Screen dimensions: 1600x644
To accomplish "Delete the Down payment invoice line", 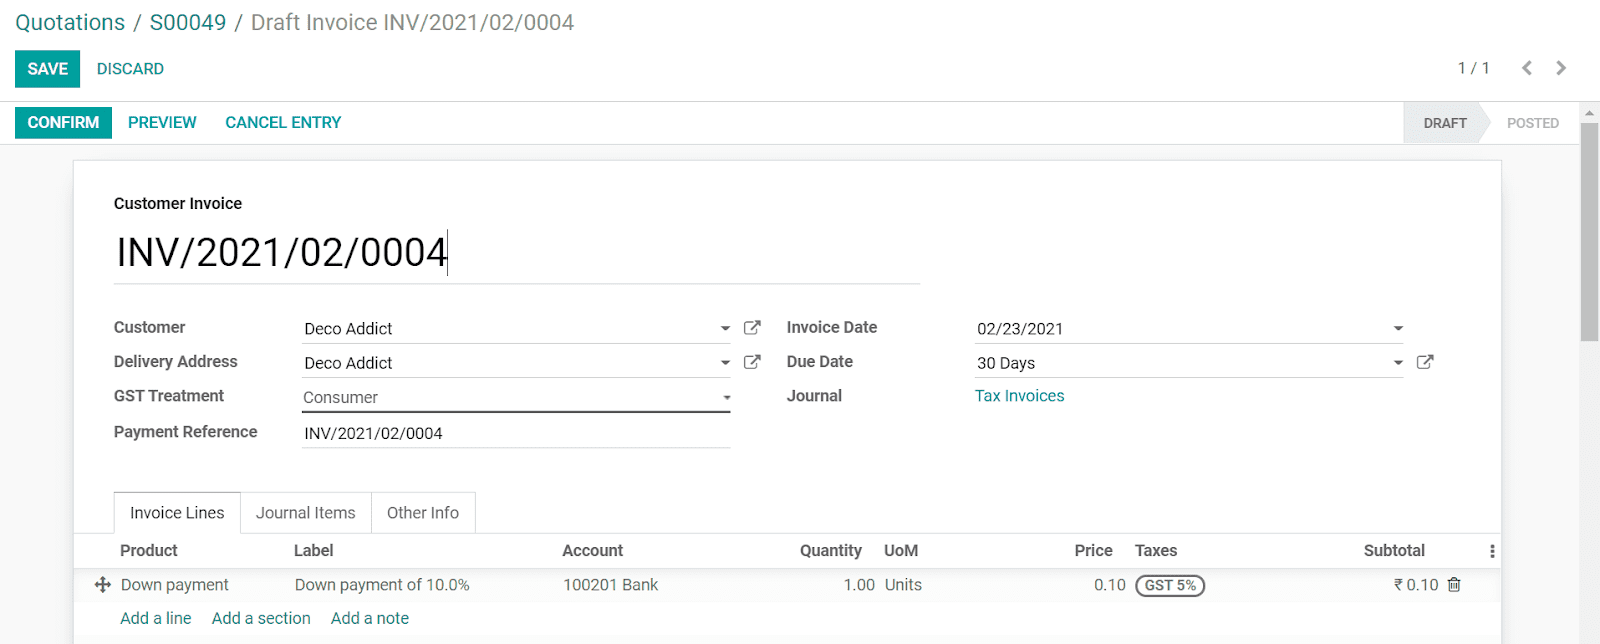I will click(x=1454, y=585).
